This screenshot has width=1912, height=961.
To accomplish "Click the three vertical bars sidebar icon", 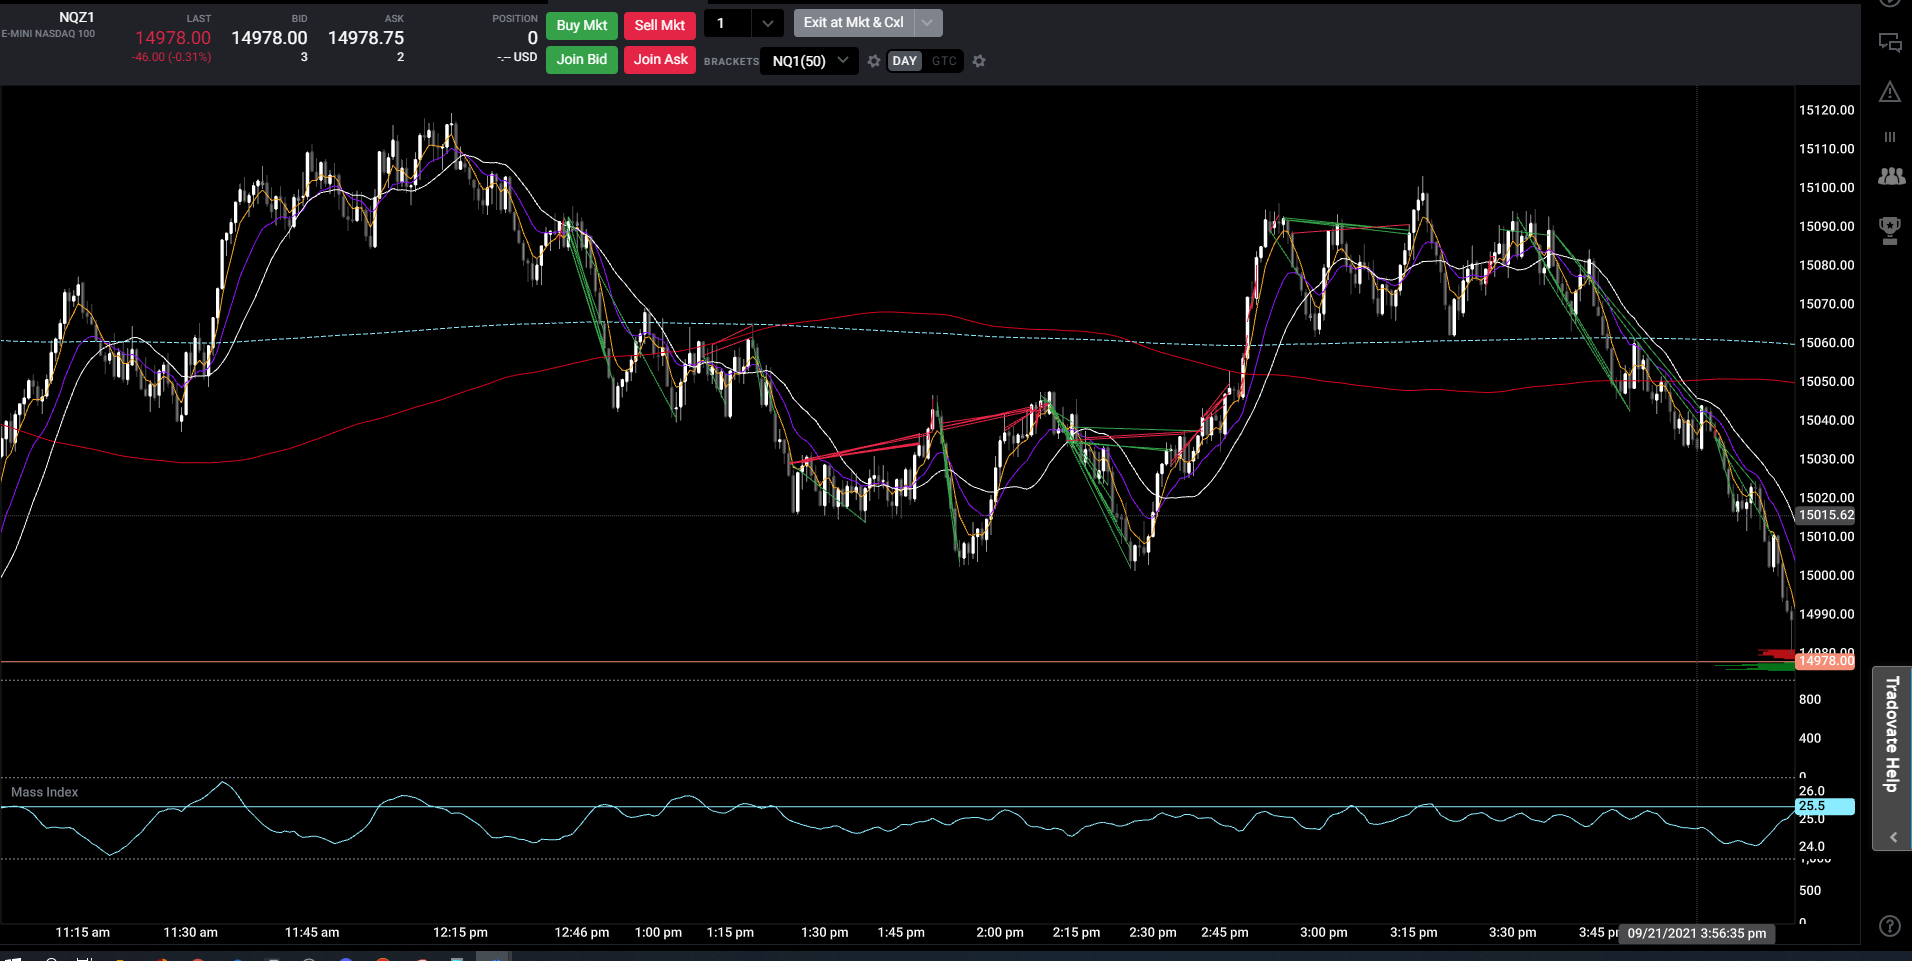I will 1889,137.
